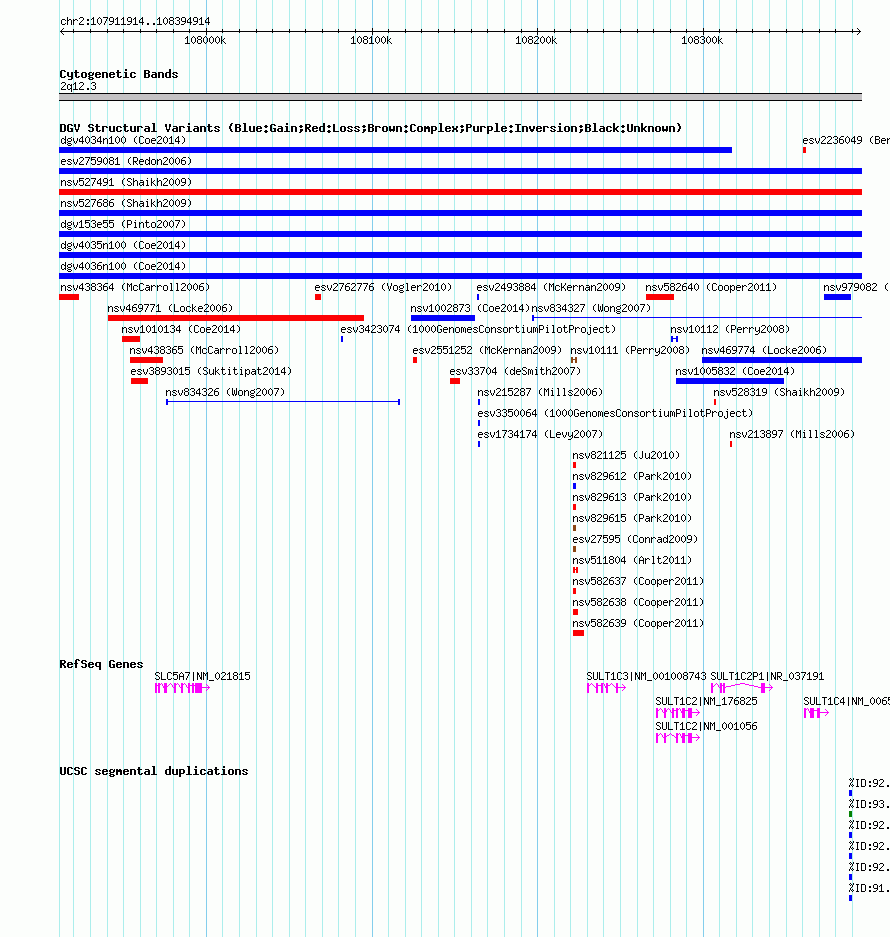Screen dimensions: 890x937
Task: Click the nsv1010134 (Coe2014) label
Action: [x=181, y=329]
